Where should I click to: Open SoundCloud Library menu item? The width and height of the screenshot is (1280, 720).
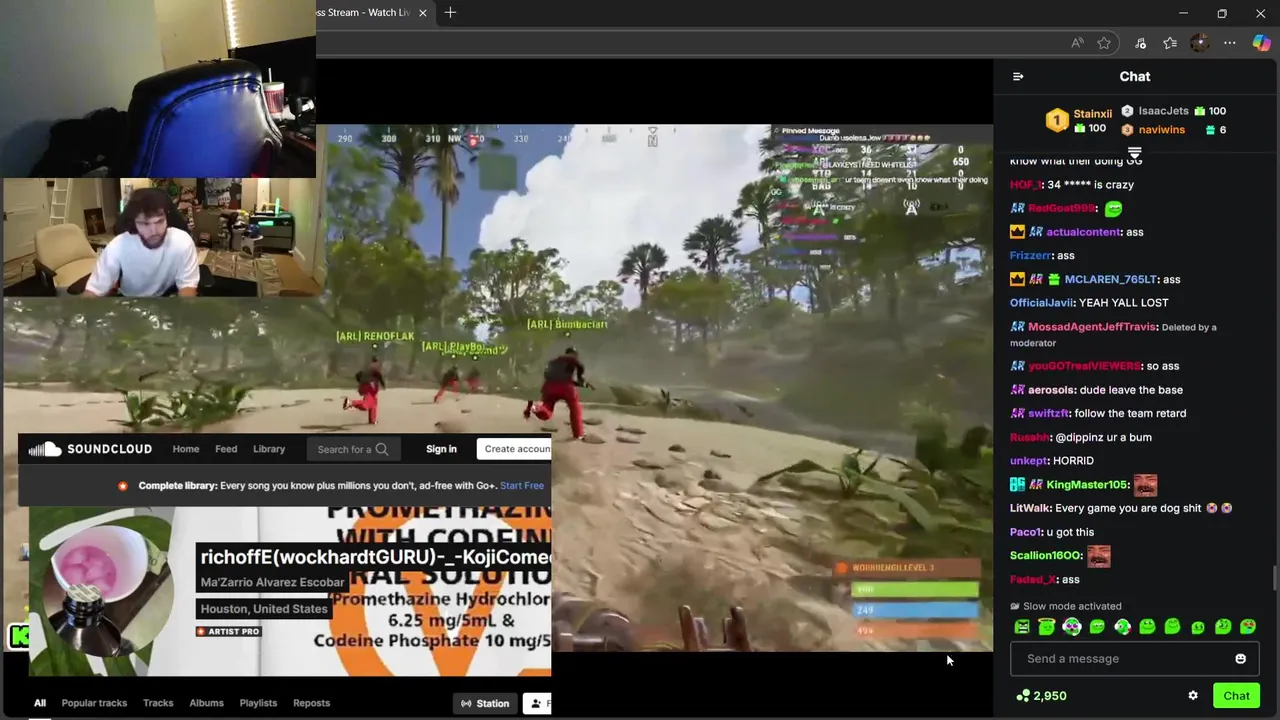(x=269, y=449)
